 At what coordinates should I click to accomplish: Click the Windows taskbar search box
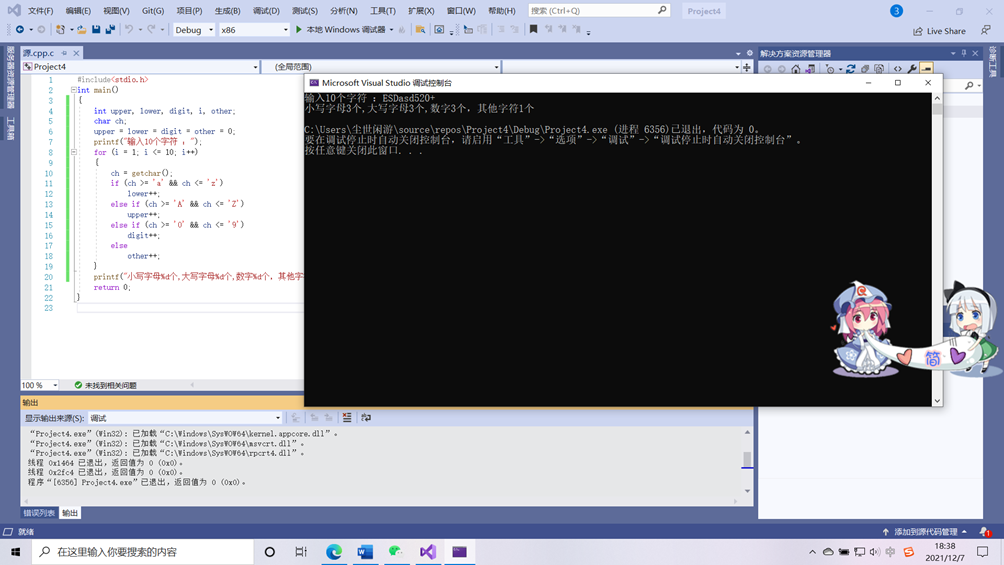click(142, 552)
